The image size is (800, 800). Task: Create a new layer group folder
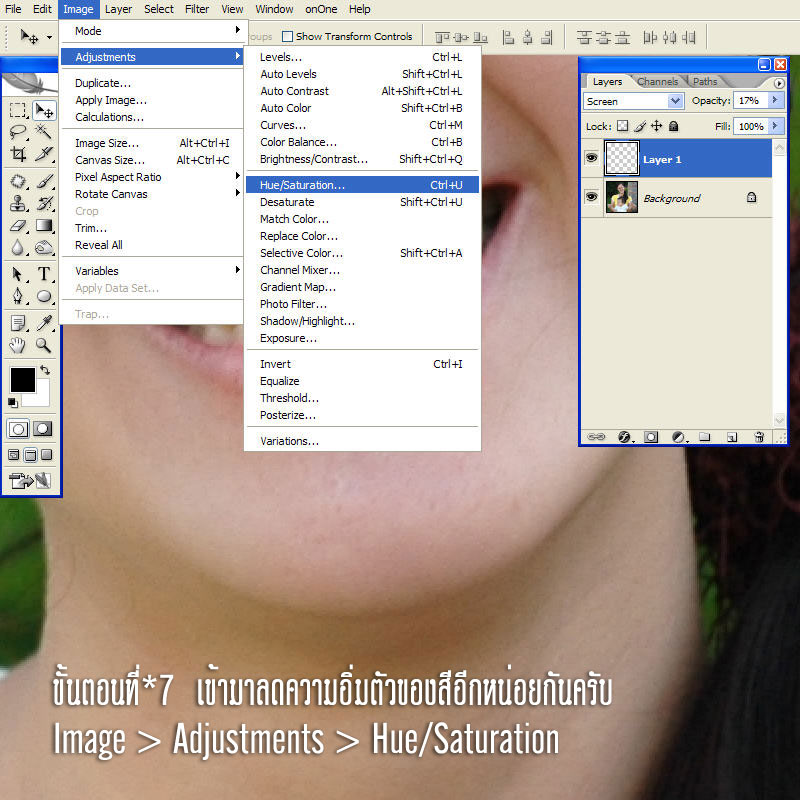click(705, 437)
